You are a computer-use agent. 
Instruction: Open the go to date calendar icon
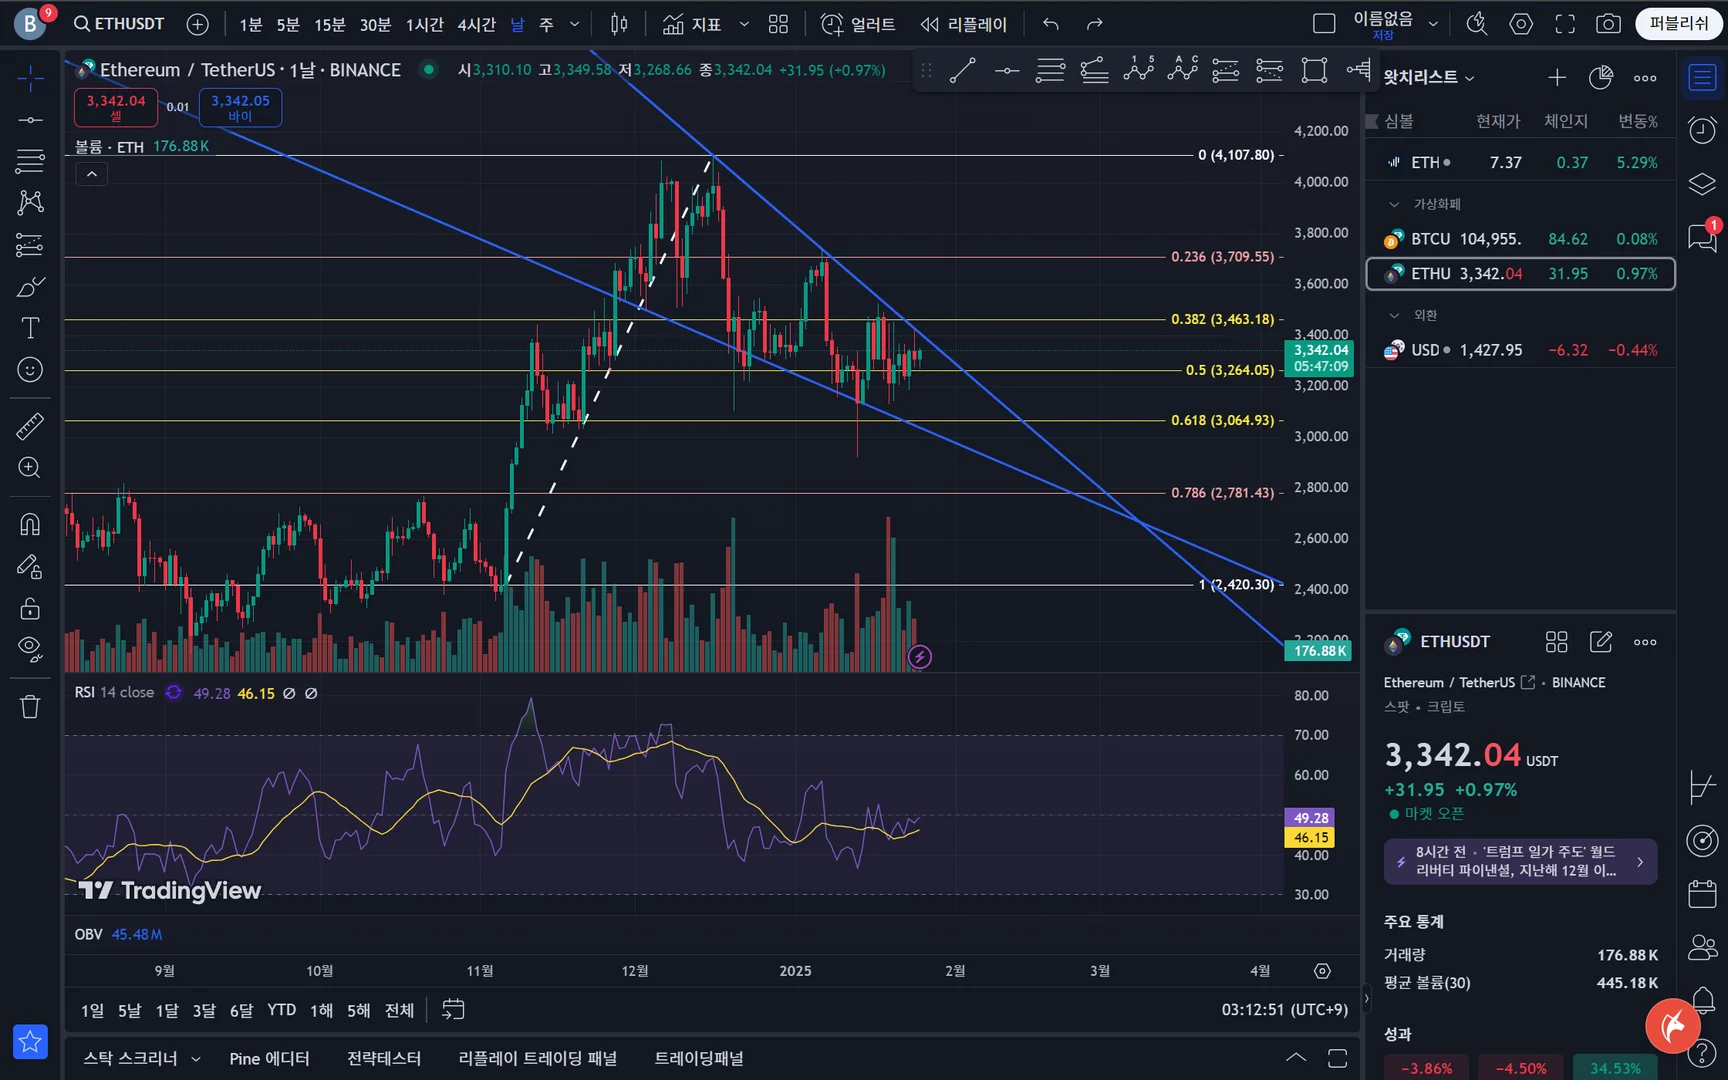(x=453, y=1010)
